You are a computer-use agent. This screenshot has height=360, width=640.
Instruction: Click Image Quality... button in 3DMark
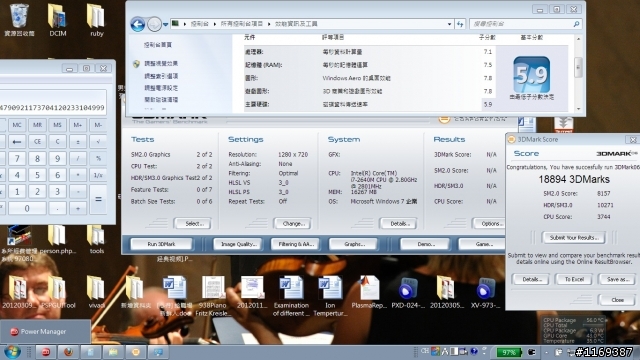[239, 244]
